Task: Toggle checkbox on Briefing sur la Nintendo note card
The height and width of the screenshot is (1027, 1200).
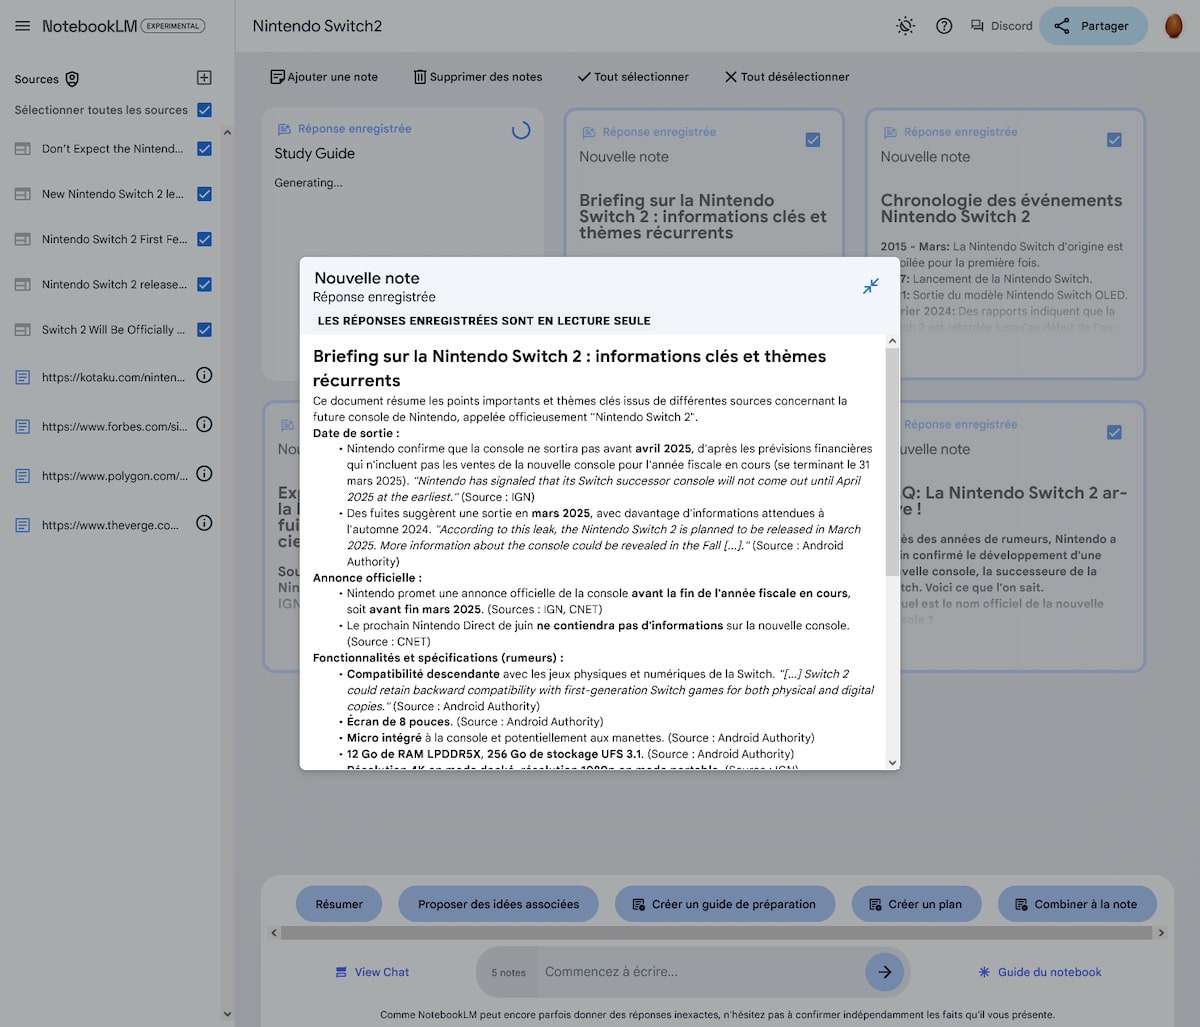Action: [813, 140]
